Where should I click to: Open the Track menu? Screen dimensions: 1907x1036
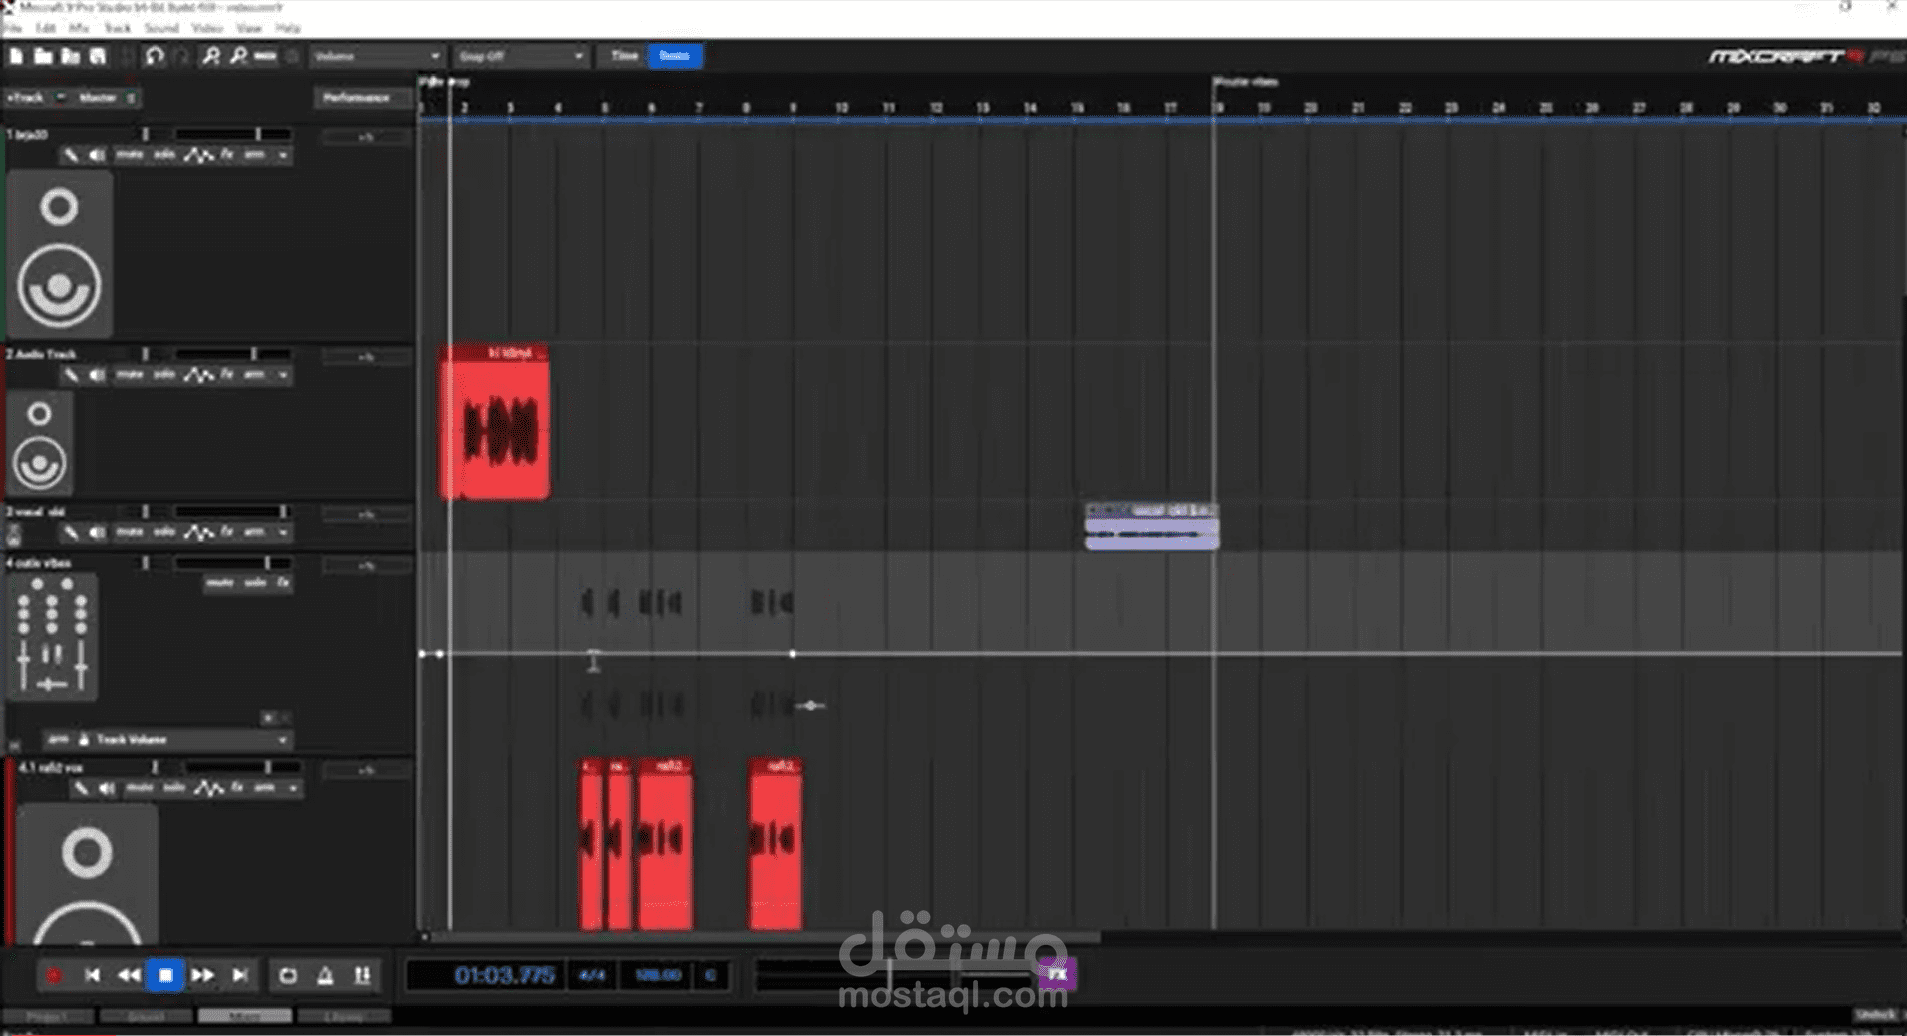click(117, 28)
